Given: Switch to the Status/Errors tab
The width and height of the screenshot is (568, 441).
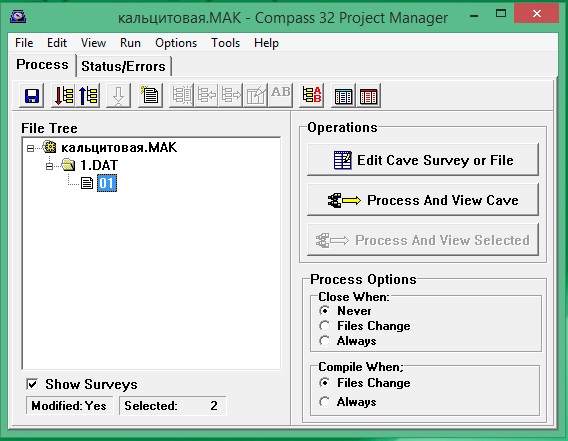Looking at the screenshot, I should [123, 66].
